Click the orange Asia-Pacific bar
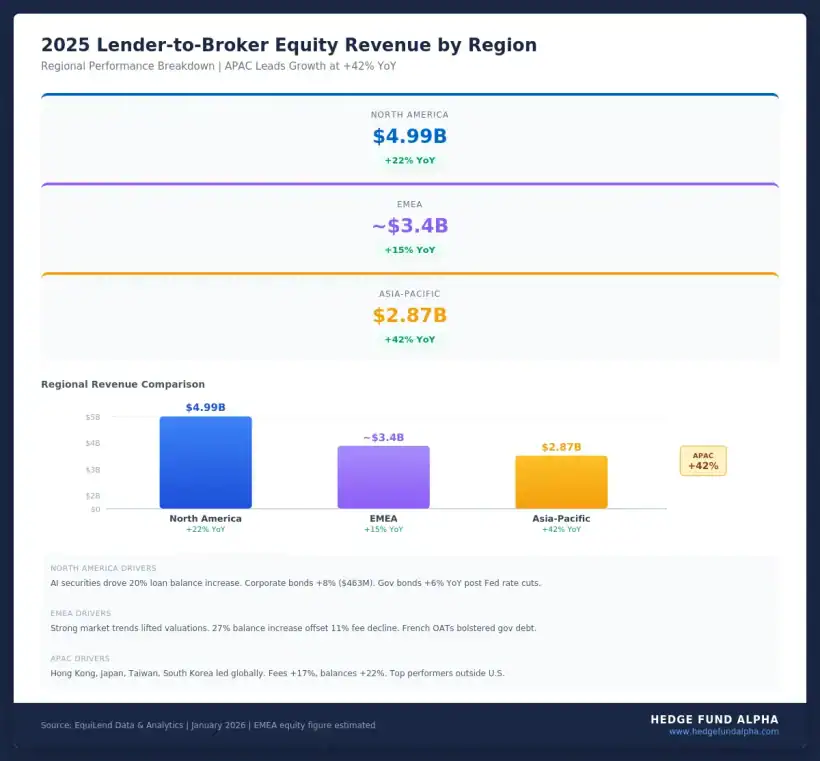The height and width of the screenshot is (761, 820). coord(561,483)
